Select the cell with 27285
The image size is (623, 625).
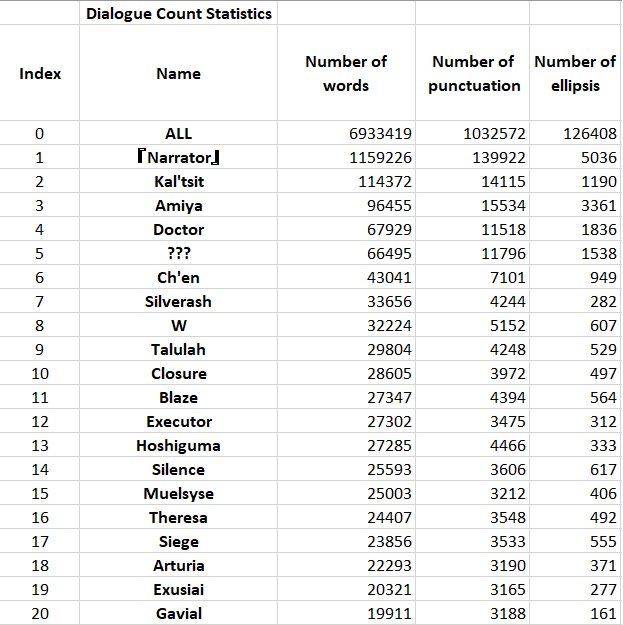[x=346, y=445]
